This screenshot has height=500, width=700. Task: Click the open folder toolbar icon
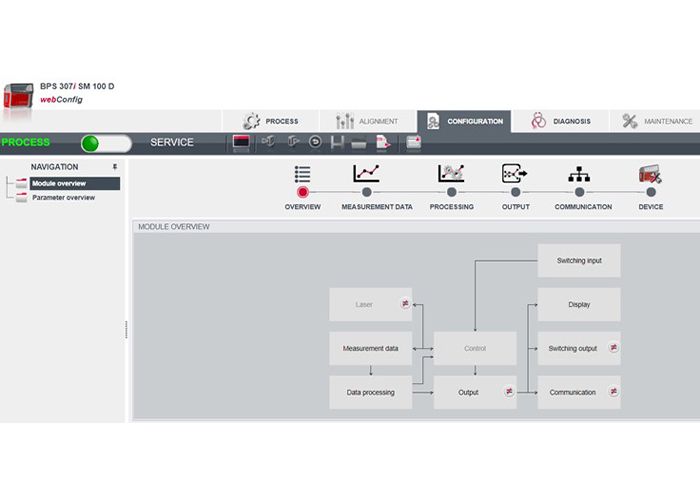pos(359,143)
